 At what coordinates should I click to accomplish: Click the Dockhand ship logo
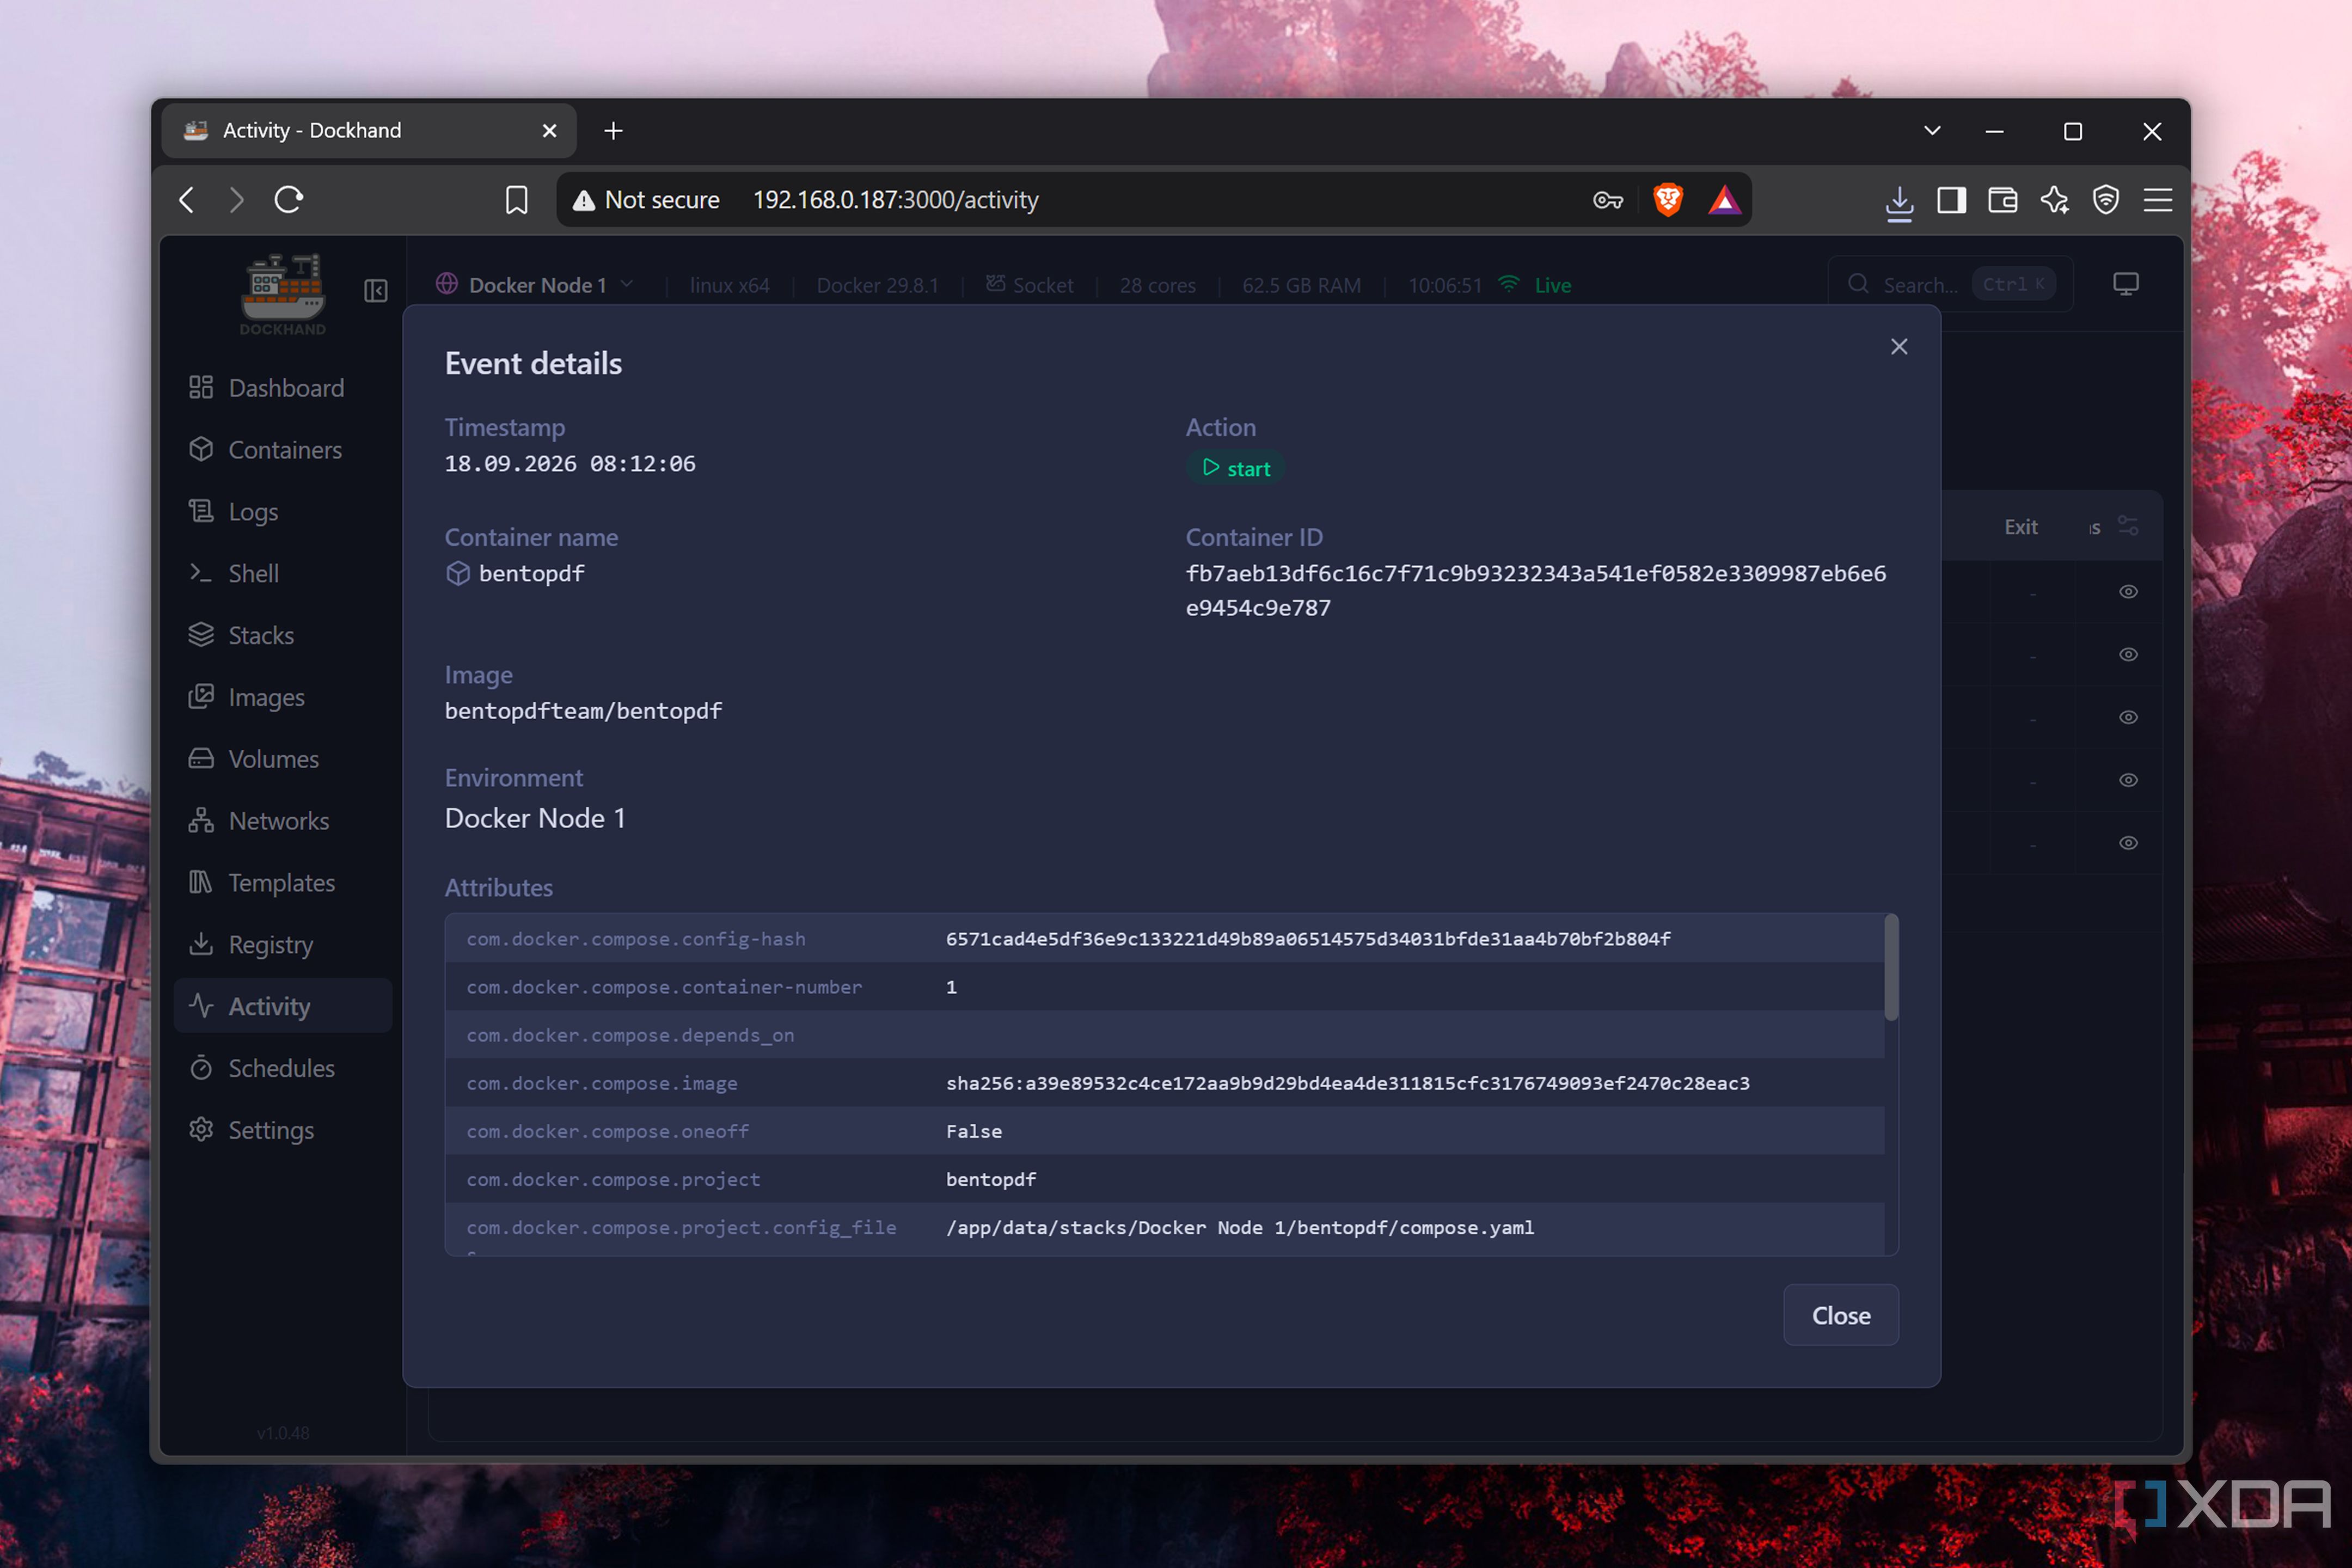pos(283,294)
